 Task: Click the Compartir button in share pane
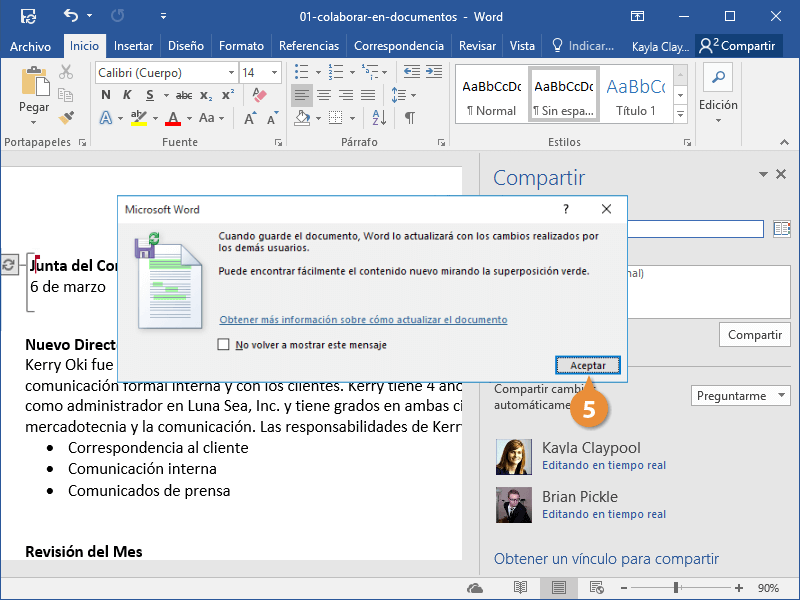click(755, 335)
